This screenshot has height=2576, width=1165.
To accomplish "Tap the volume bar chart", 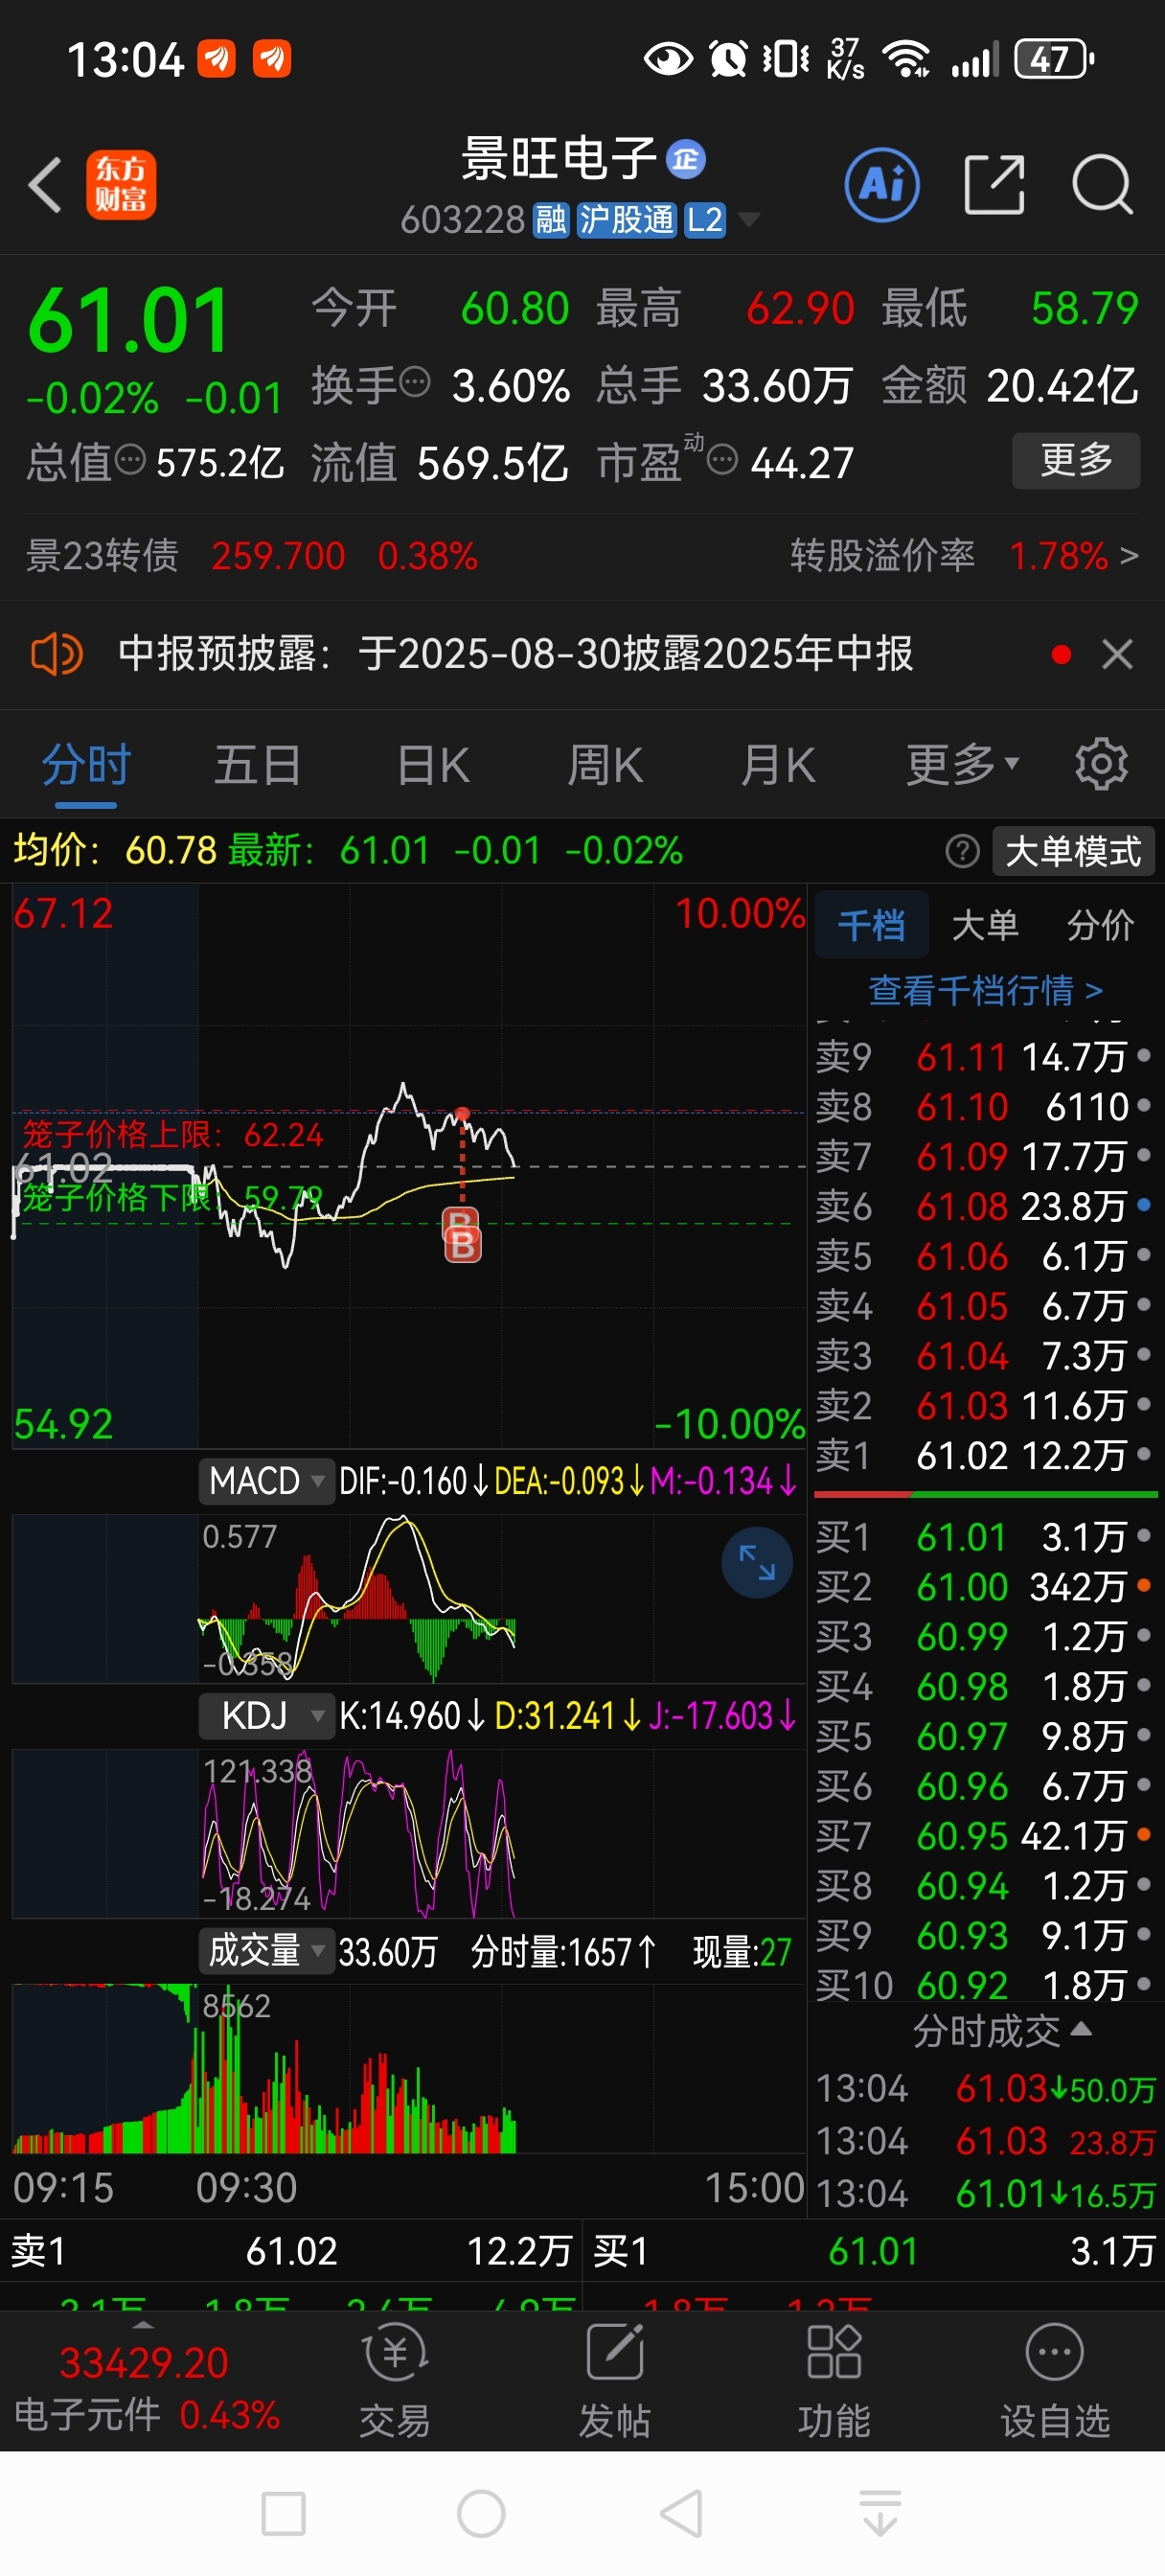I will click(x=409, y=2068).
